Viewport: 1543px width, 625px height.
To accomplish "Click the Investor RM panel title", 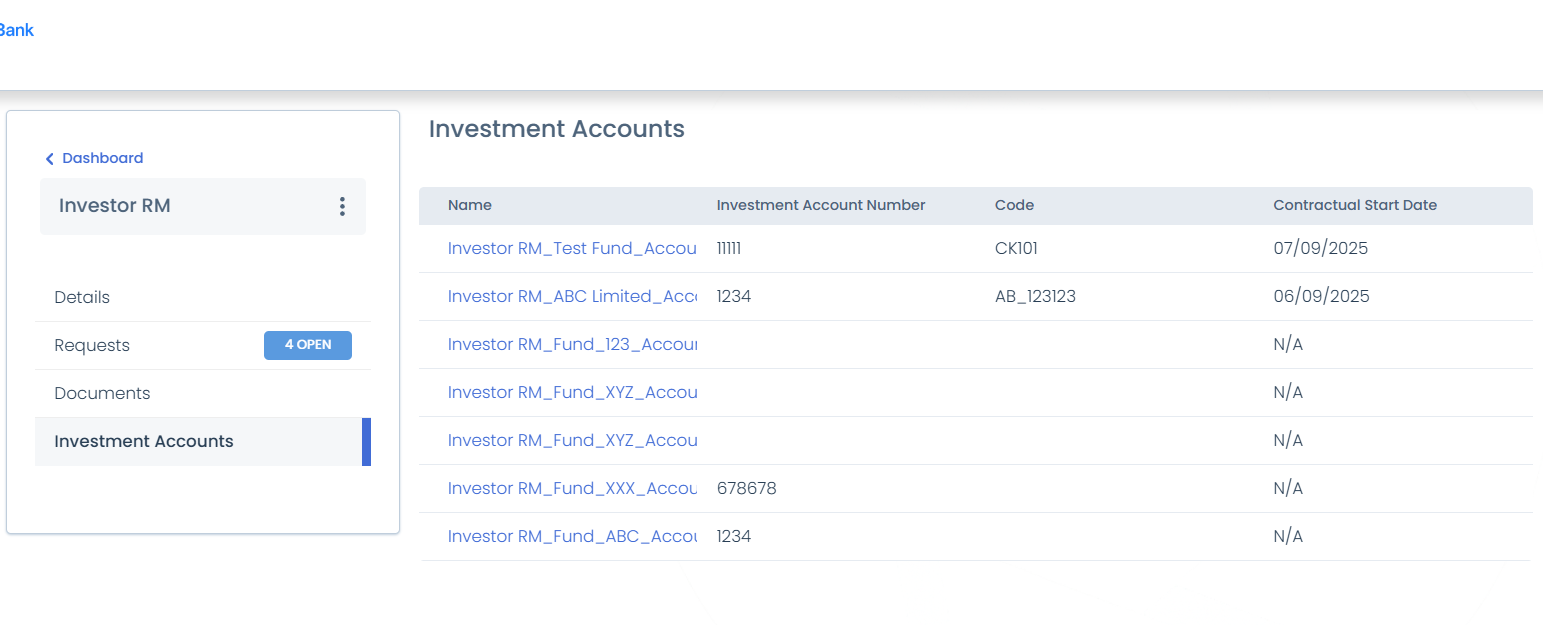I will pos(114,206).
